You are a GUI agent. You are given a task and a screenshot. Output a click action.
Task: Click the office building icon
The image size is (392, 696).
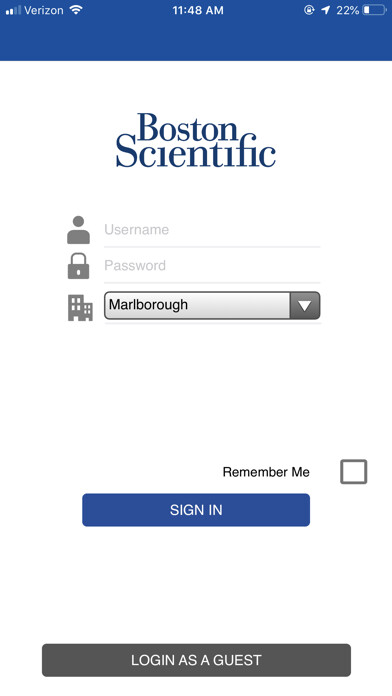point(80,308)
